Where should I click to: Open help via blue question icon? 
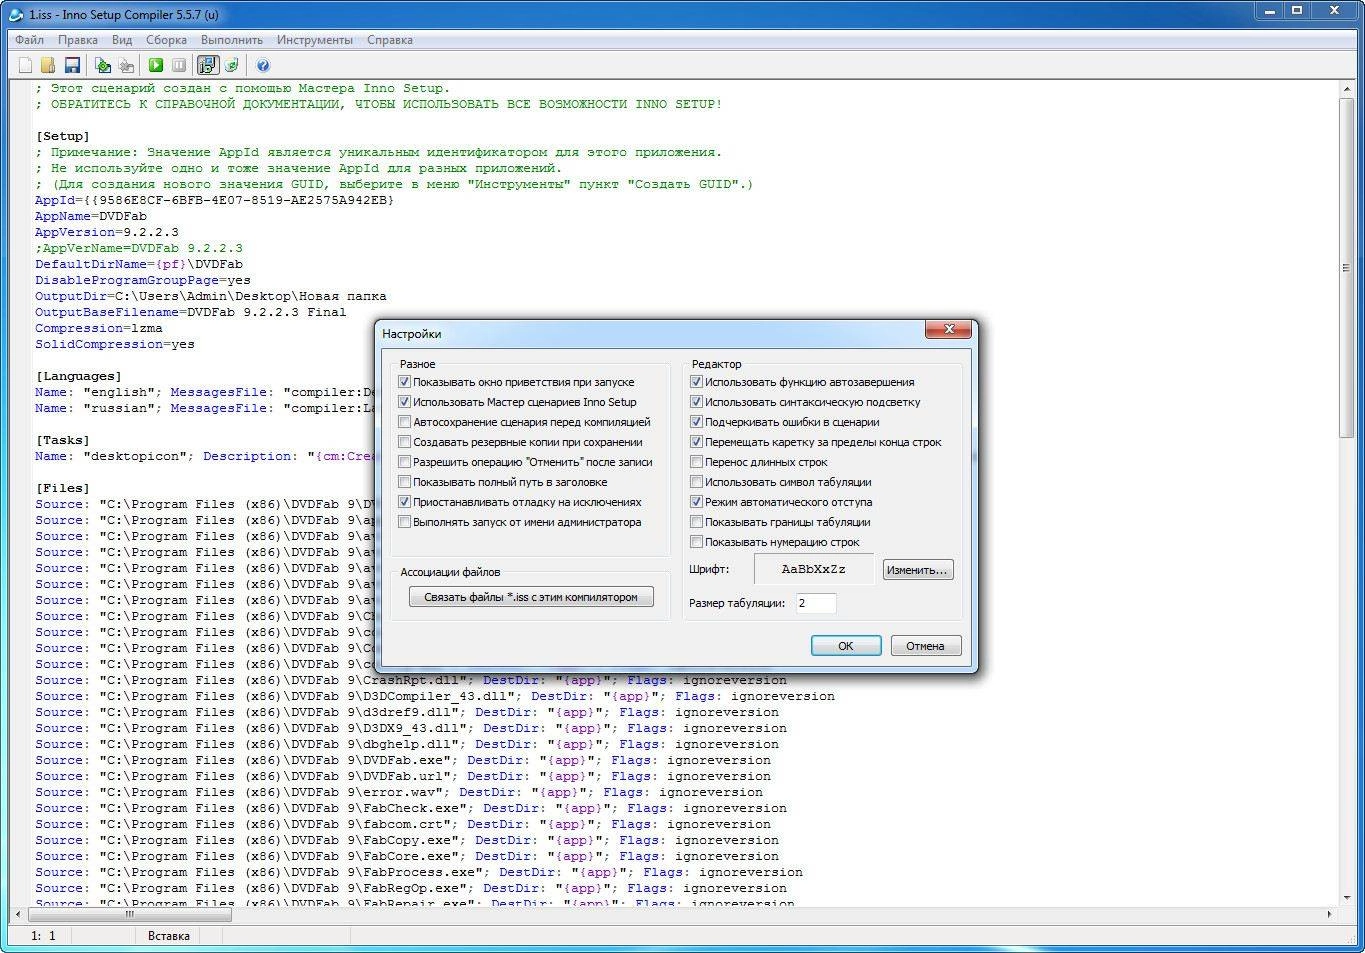tap(263, 65)
